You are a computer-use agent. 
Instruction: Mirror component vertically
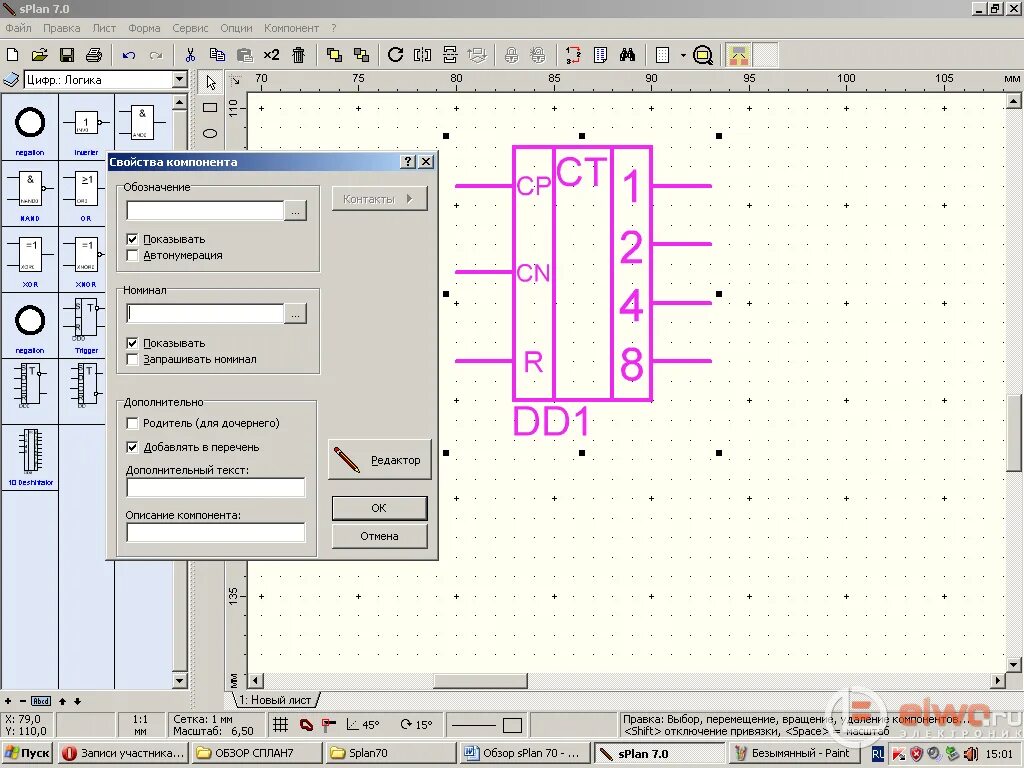point(450,55)
